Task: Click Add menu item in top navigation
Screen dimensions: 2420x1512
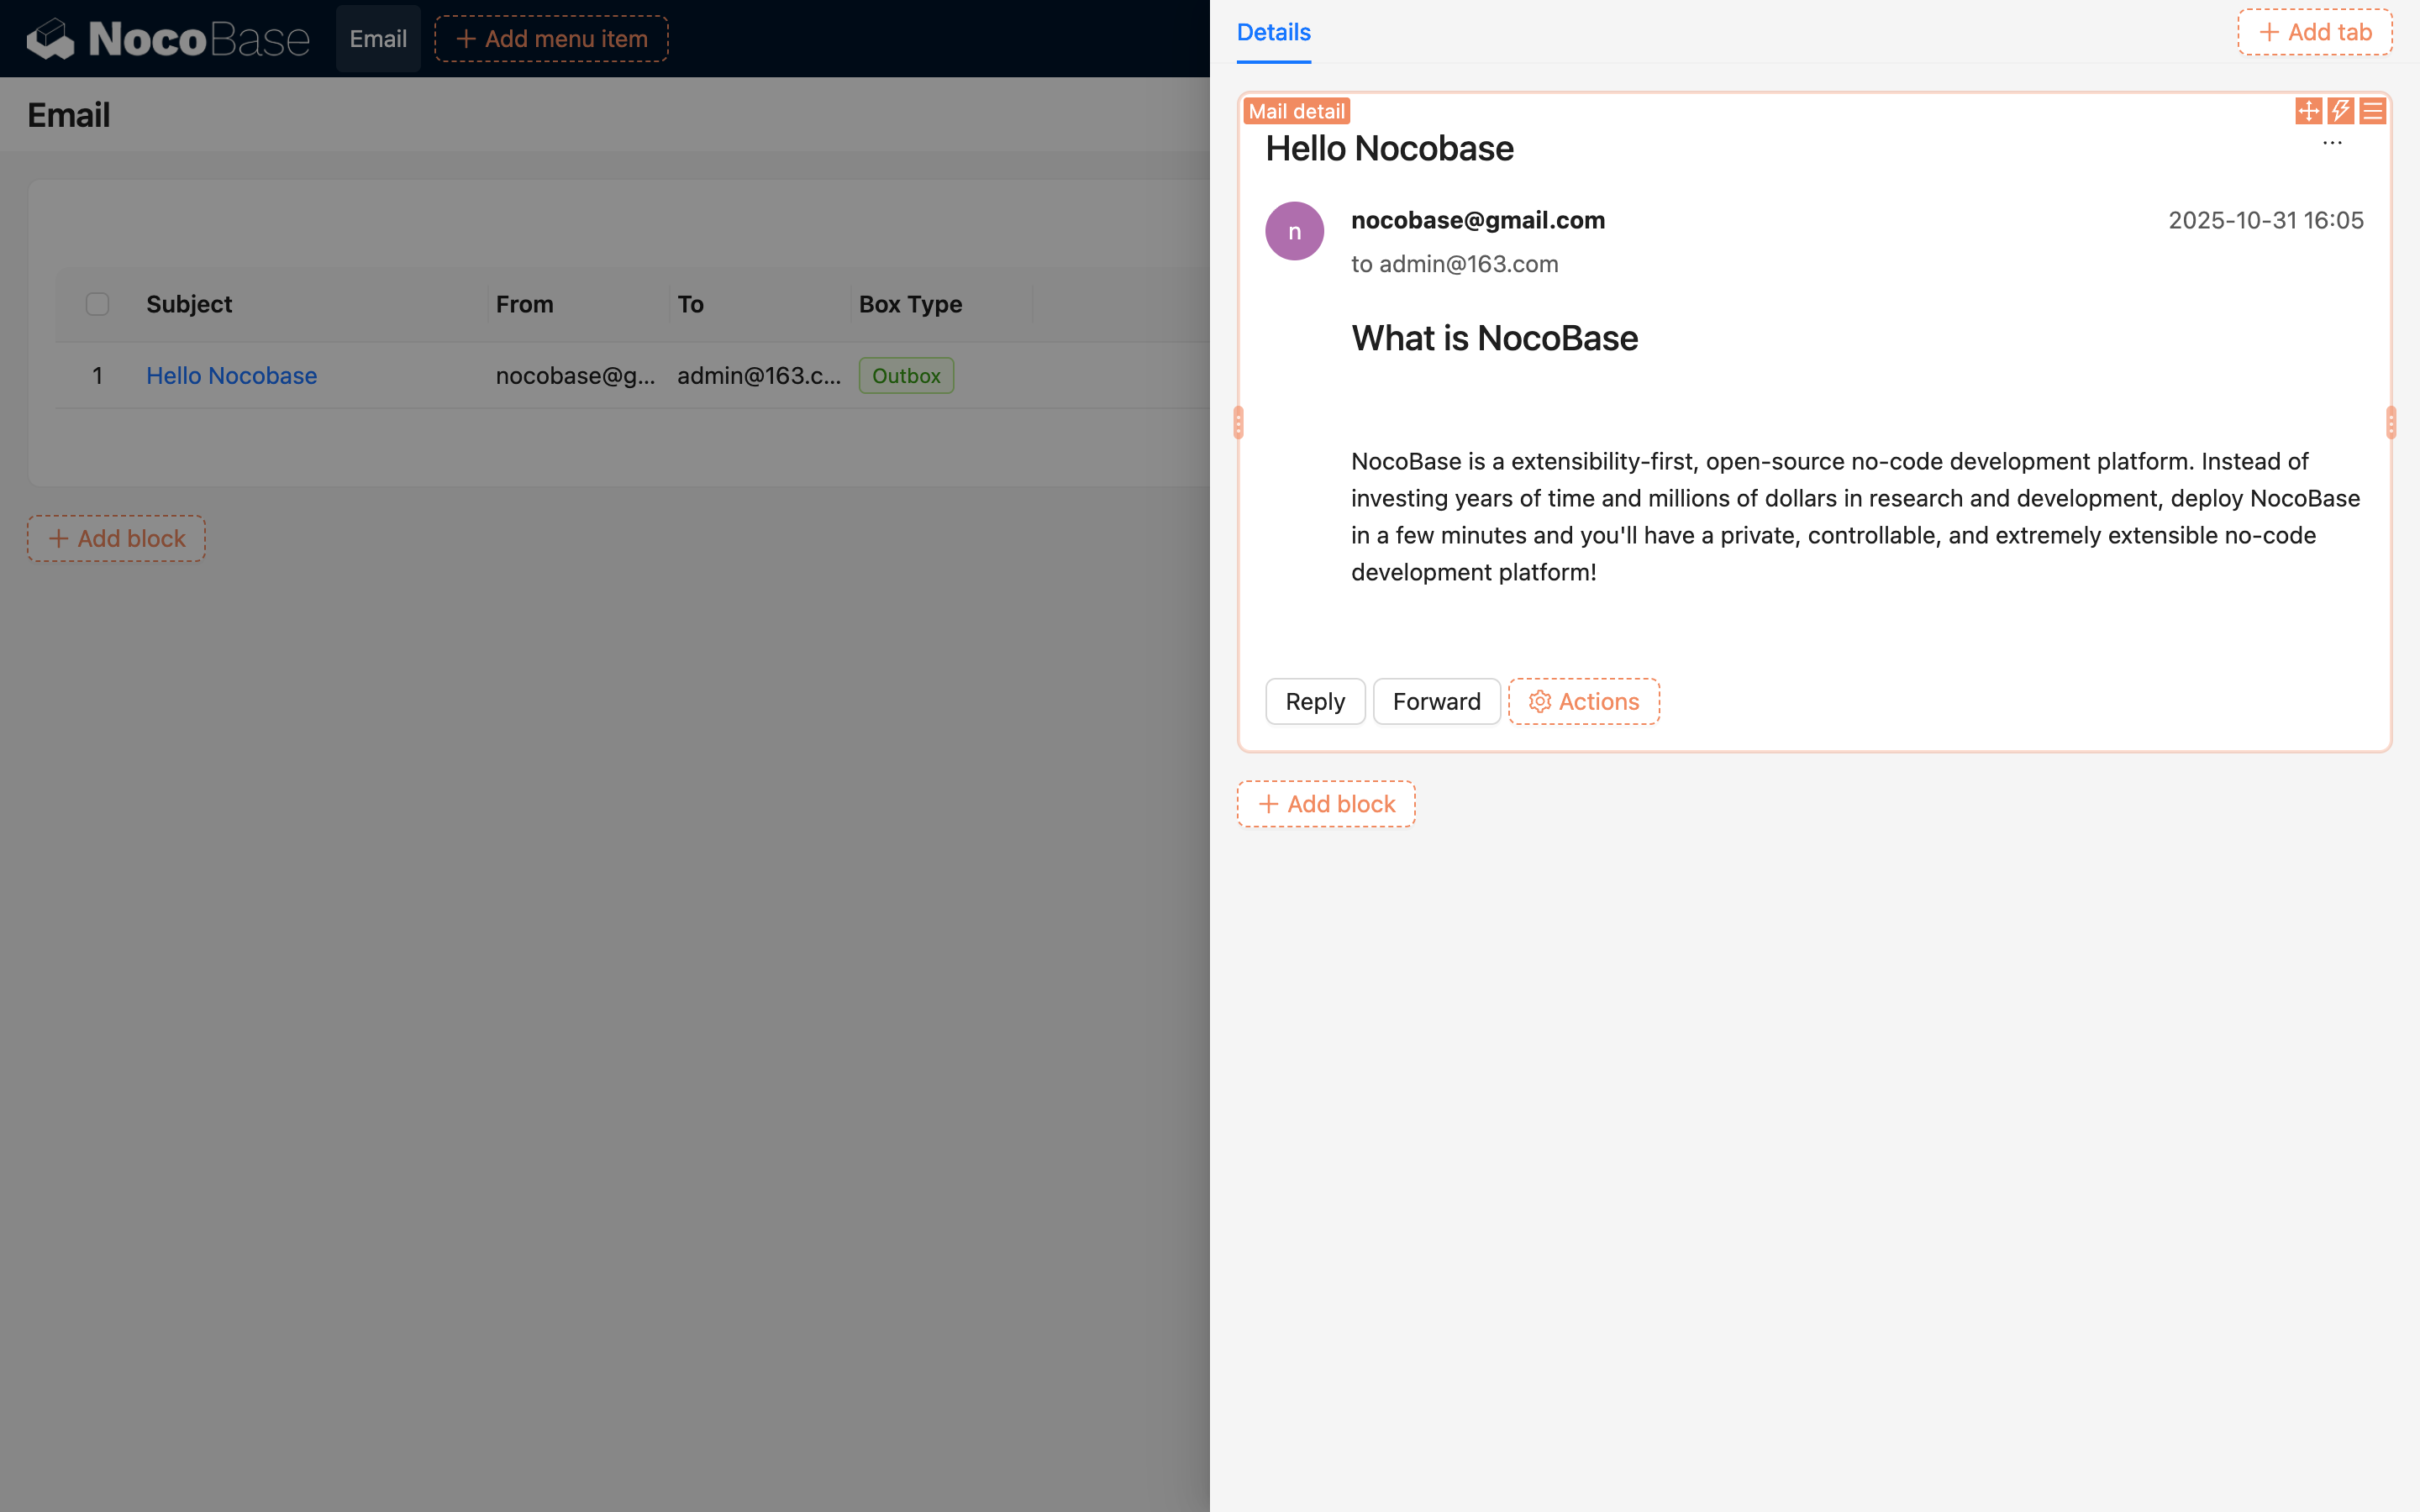Action: [x=551, y=39]
